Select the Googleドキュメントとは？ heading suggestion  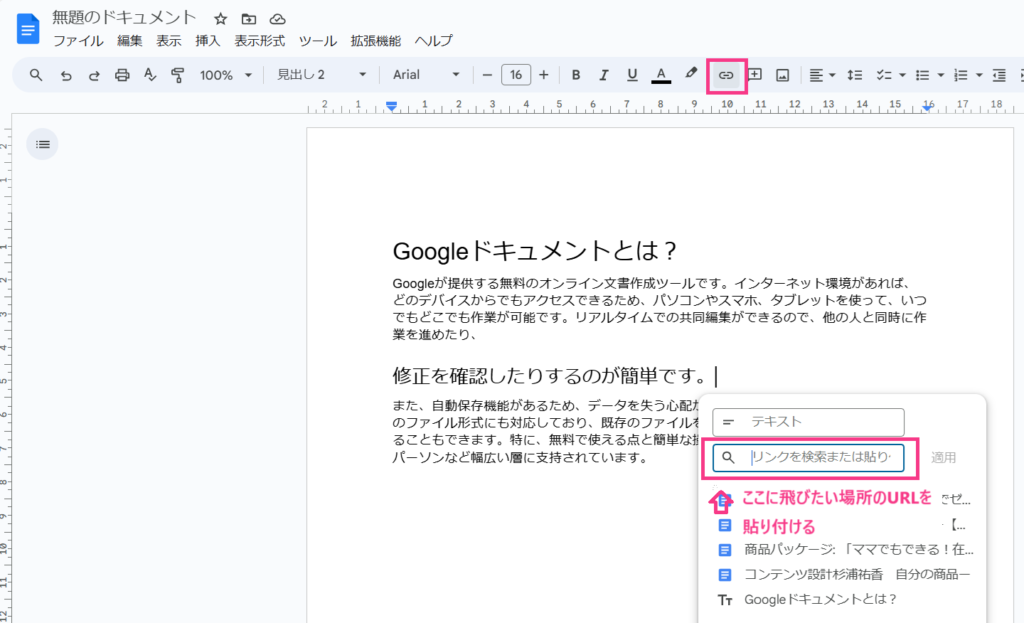tap(820, 600)
